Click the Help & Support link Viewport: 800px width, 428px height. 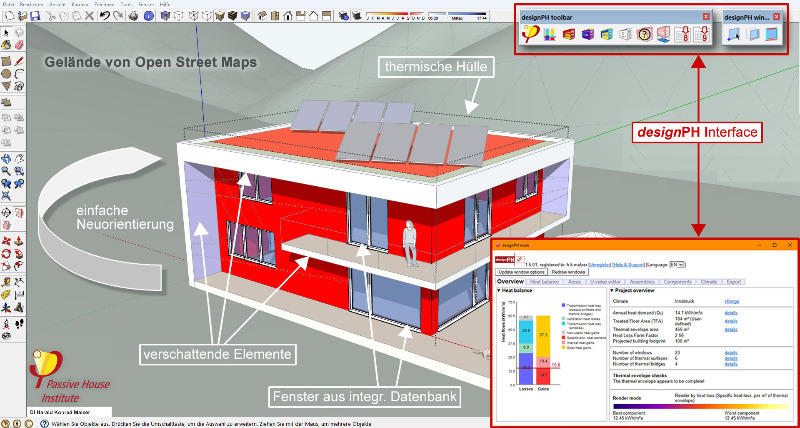pyautogui.click(x=628, y=265)
